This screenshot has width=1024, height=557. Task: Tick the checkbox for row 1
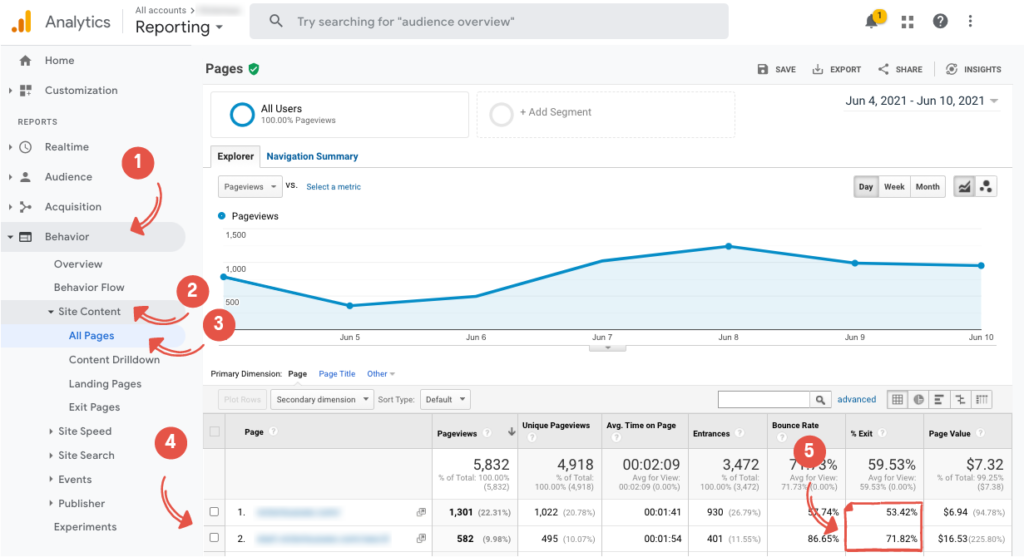pos(214,512)
